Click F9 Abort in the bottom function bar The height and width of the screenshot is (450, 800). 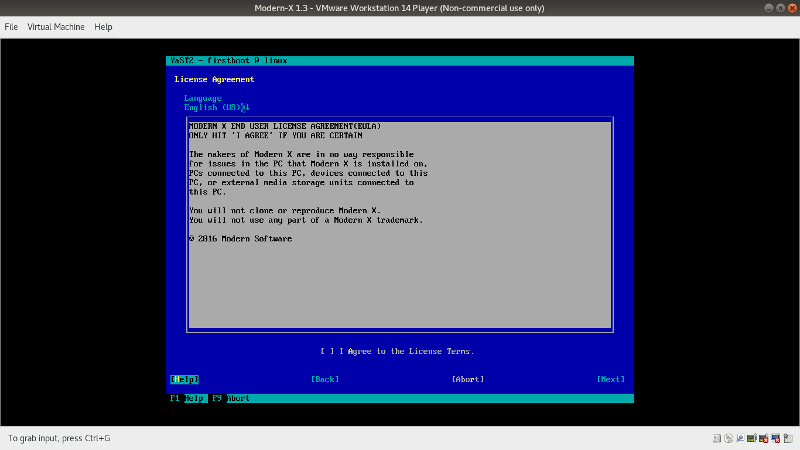tap(231, 398)
